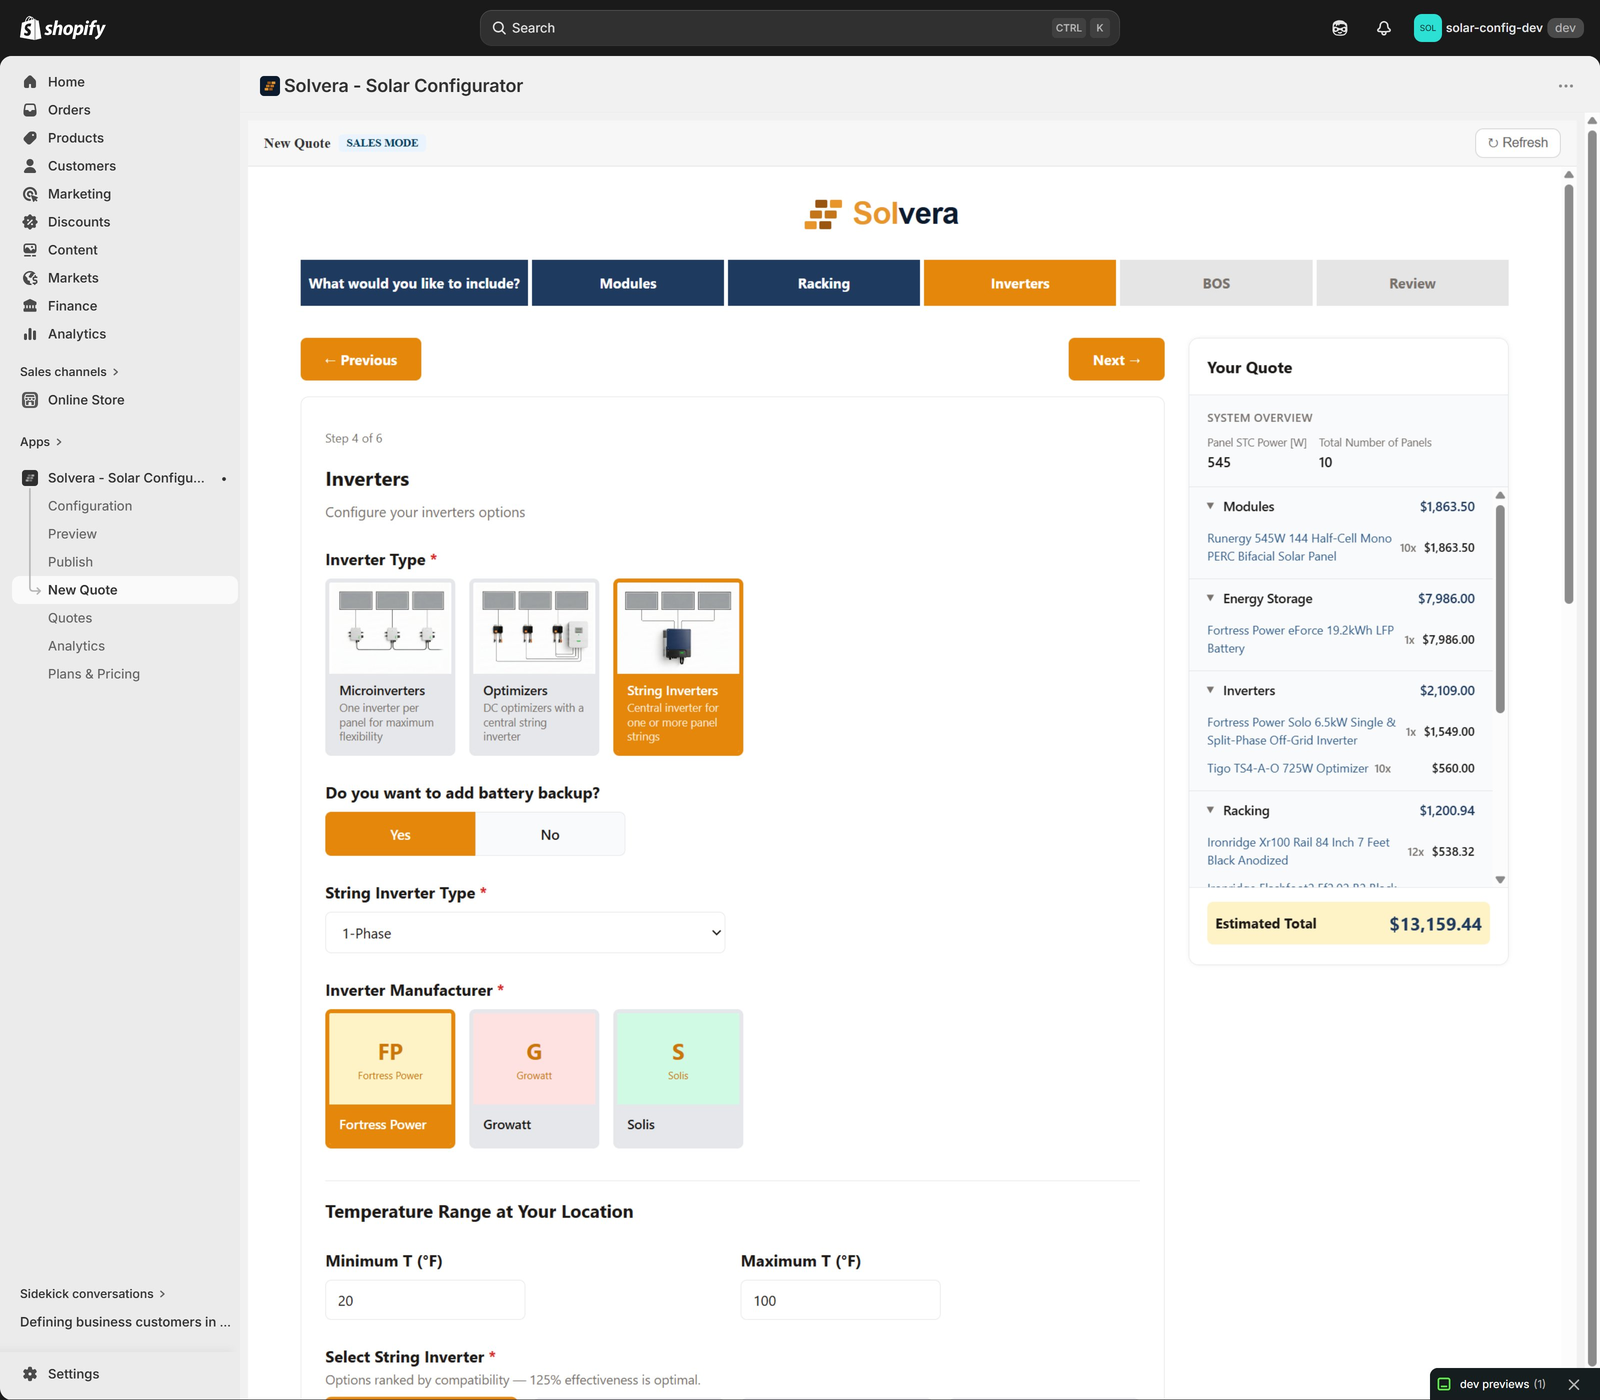
Task: Click the search magnifier icon
Action: [499, 28]
